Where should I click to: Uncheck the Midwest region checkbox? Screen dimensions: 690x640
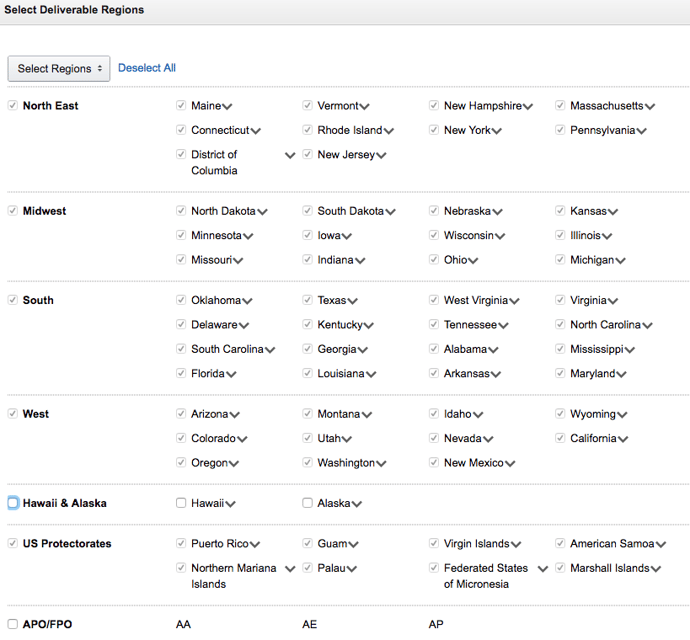coord(13,211)
